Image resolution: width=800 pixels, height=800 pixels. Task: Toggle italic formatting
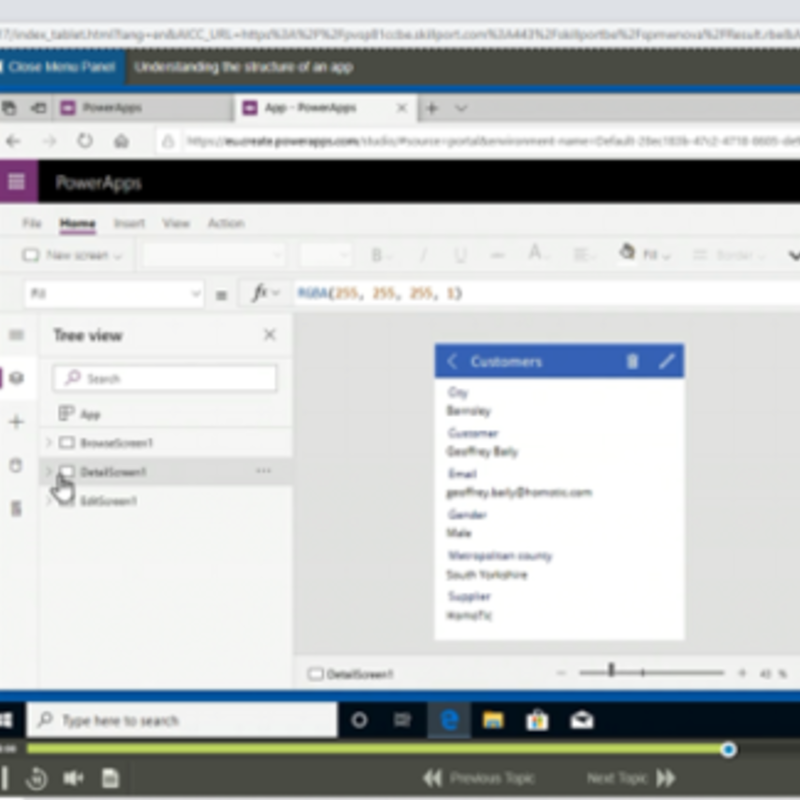422,255
